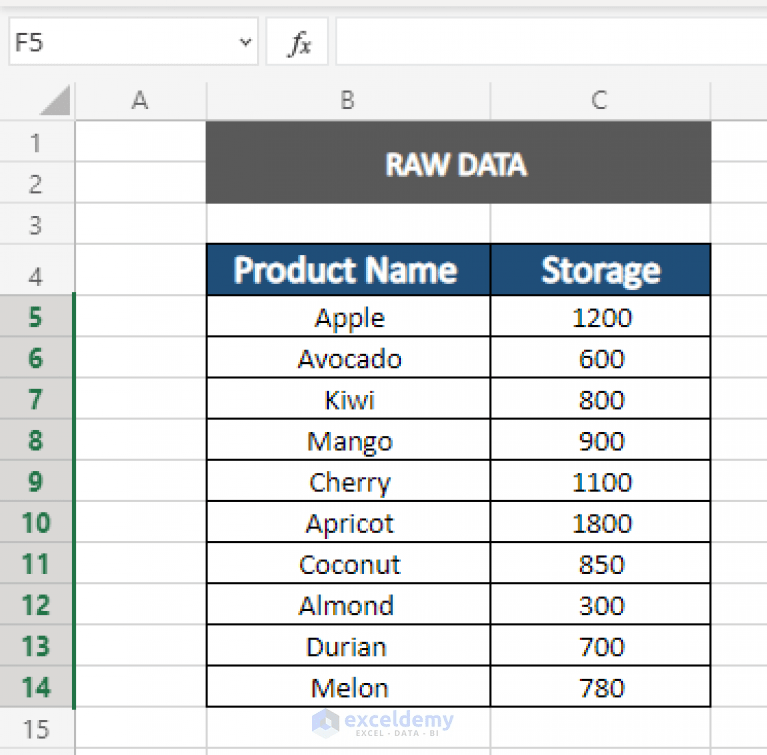The height and width of the screenshot is (755, 767).
Task: Select the cell containing Almond
Action: click(348, 604)
